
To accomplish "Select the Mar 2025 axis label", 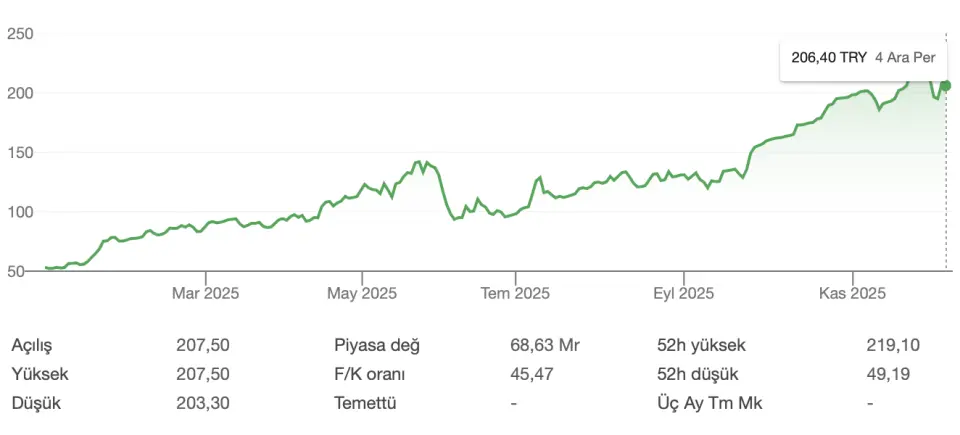I will [206, 293].
